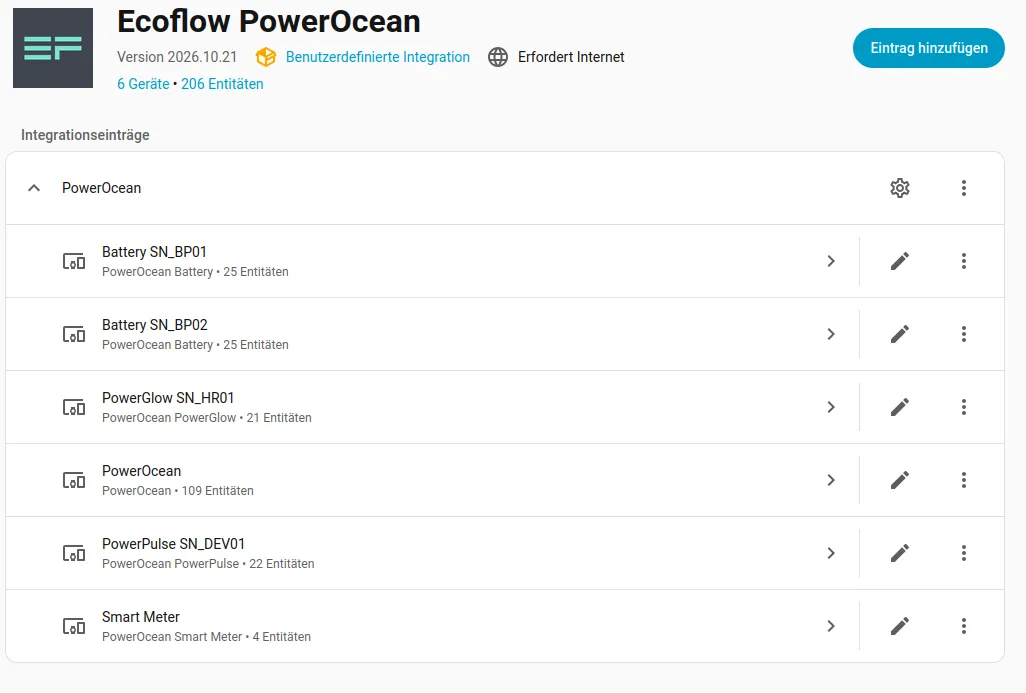The height and width of the screenshot is (693, 1026).
Task: Click the Erfordert Internet label
Action: (x=571, y=57)
